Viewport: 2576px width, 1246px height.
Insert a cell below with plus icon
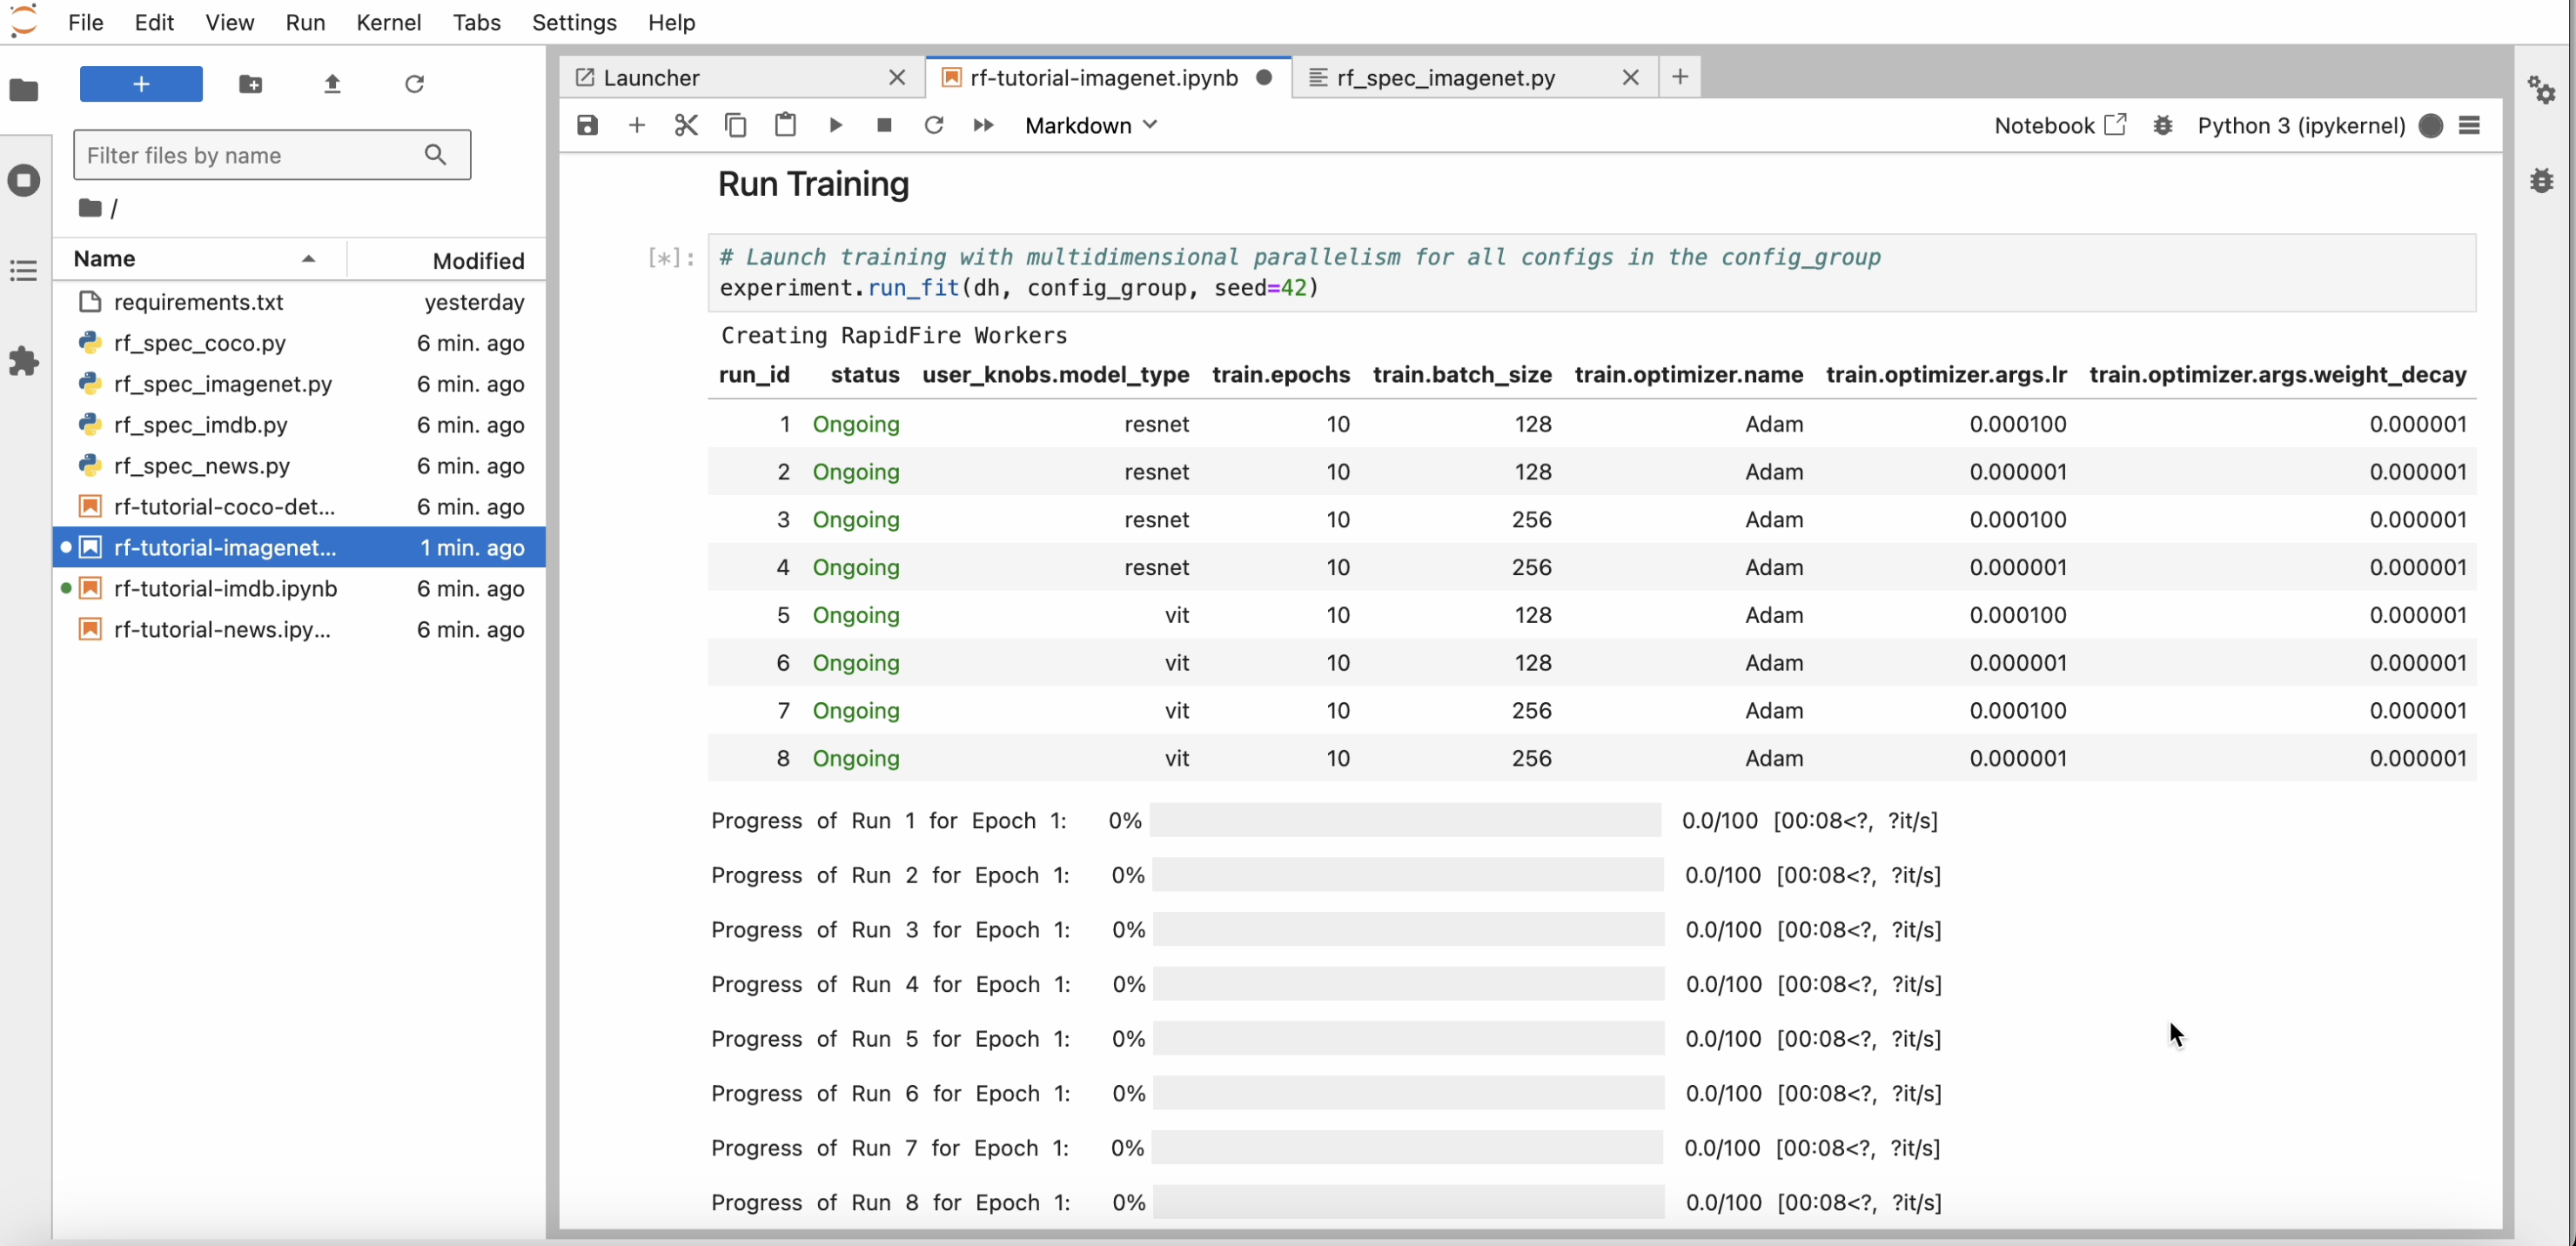coord(637,125)
